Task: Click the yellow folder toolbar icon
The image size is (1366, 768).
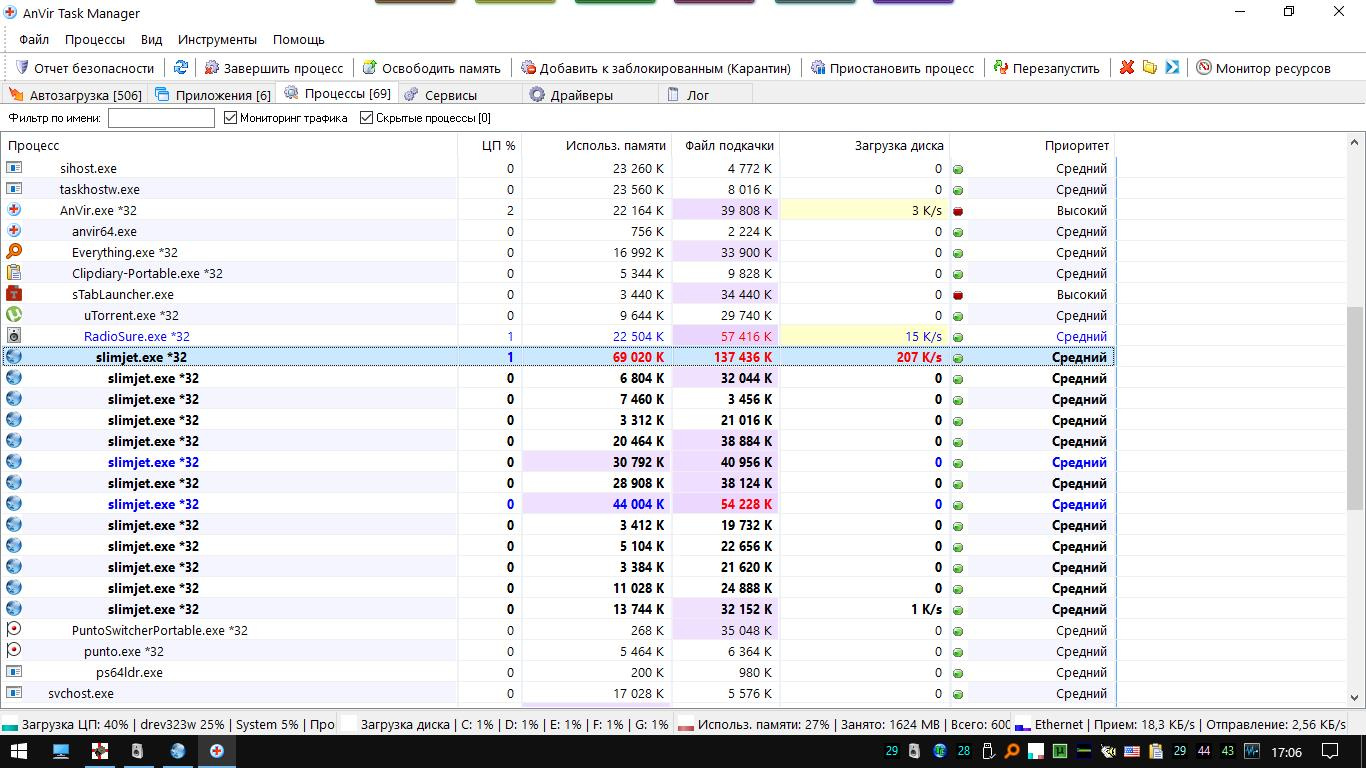Action: tap(1150, 67)
